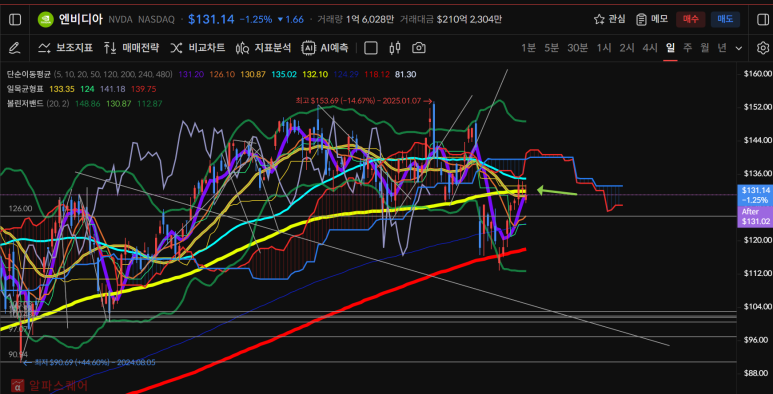Open 지표분석 indicator analysis
This screenshot has height=394, width=773.
tap(263, 48)
